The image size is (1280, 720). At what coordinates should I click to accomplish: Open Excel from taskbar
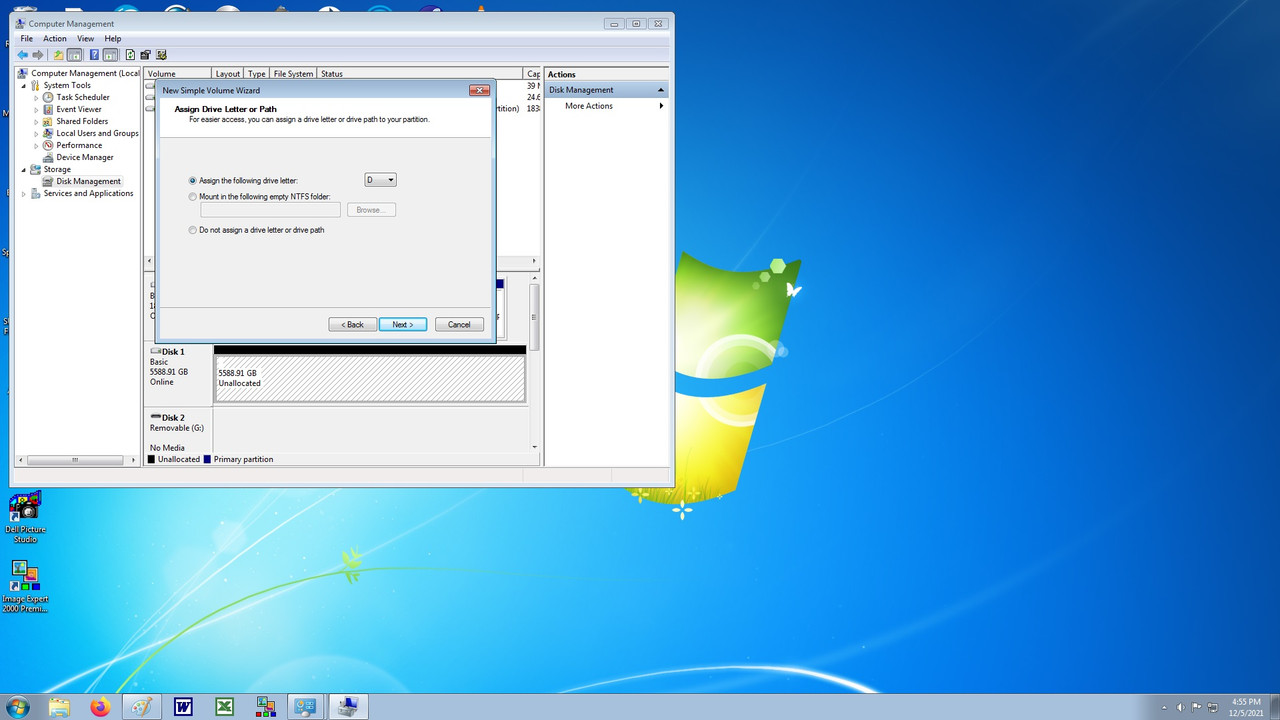(x=225, y=707)
